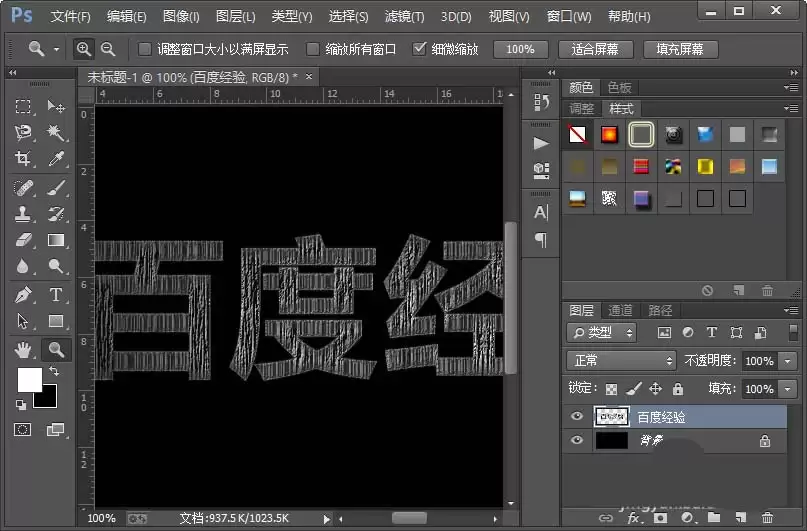Open the layer filter 类型 dropdown
The image size is (807, 531).
601,333
